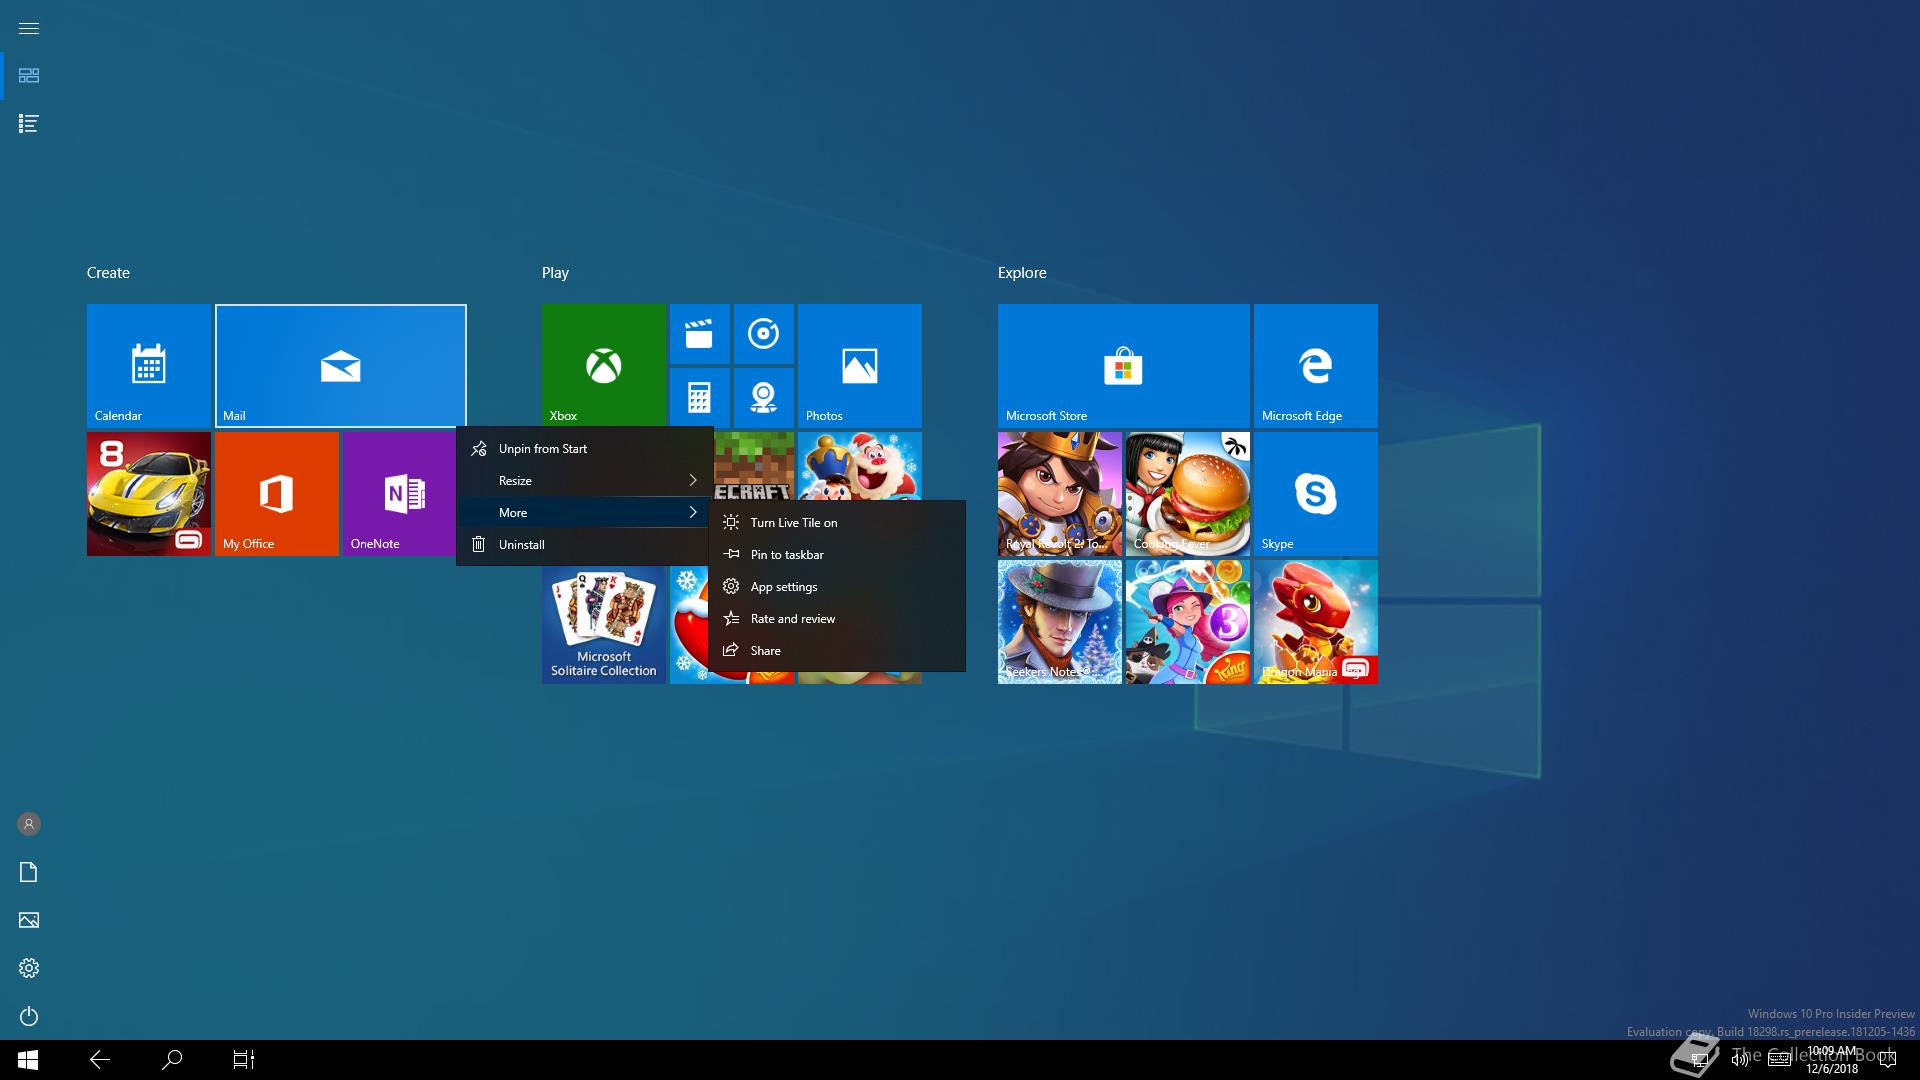Screen dimensions: 1920x1080
Task: Open the Calculator small tile
Action: (x=699, y=398)
